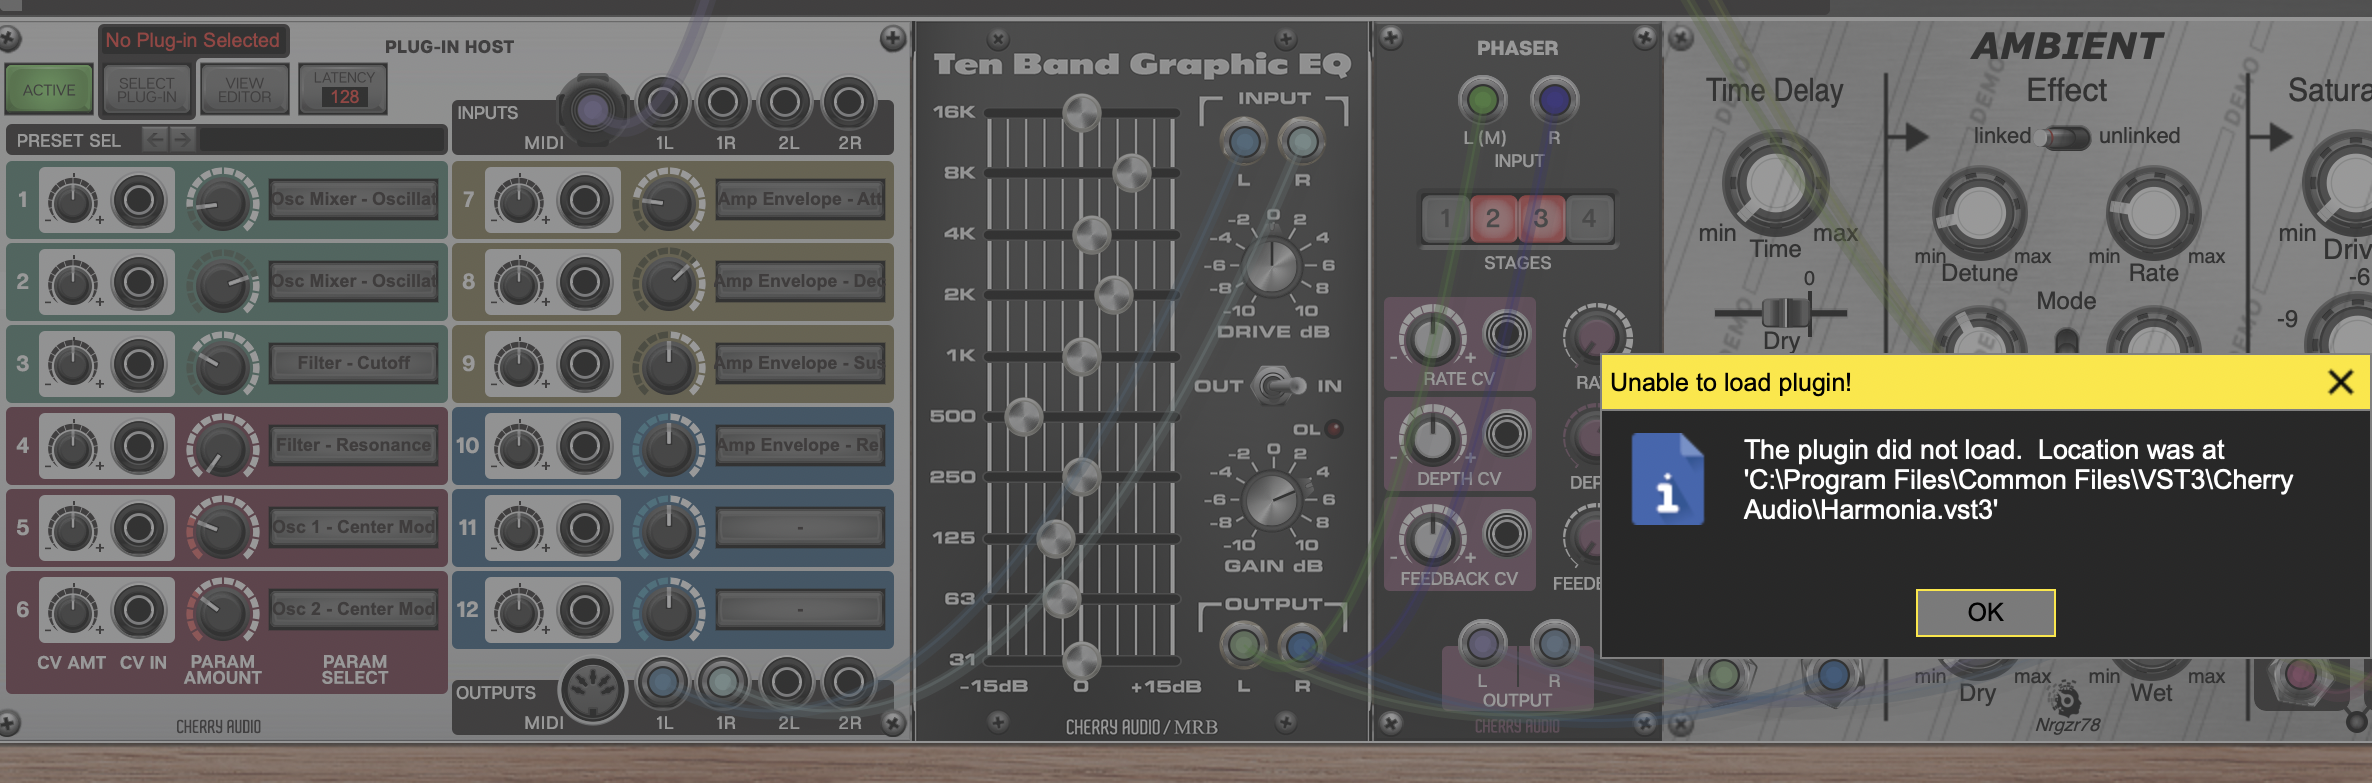Select Phaser stage 1 button
Screen dimensions: 2372x783
(x=1445, y=218)
